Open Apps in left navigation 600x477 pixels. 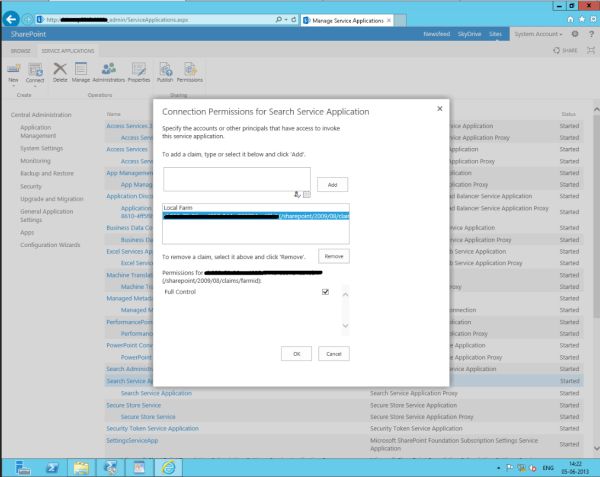coord(27,233)
